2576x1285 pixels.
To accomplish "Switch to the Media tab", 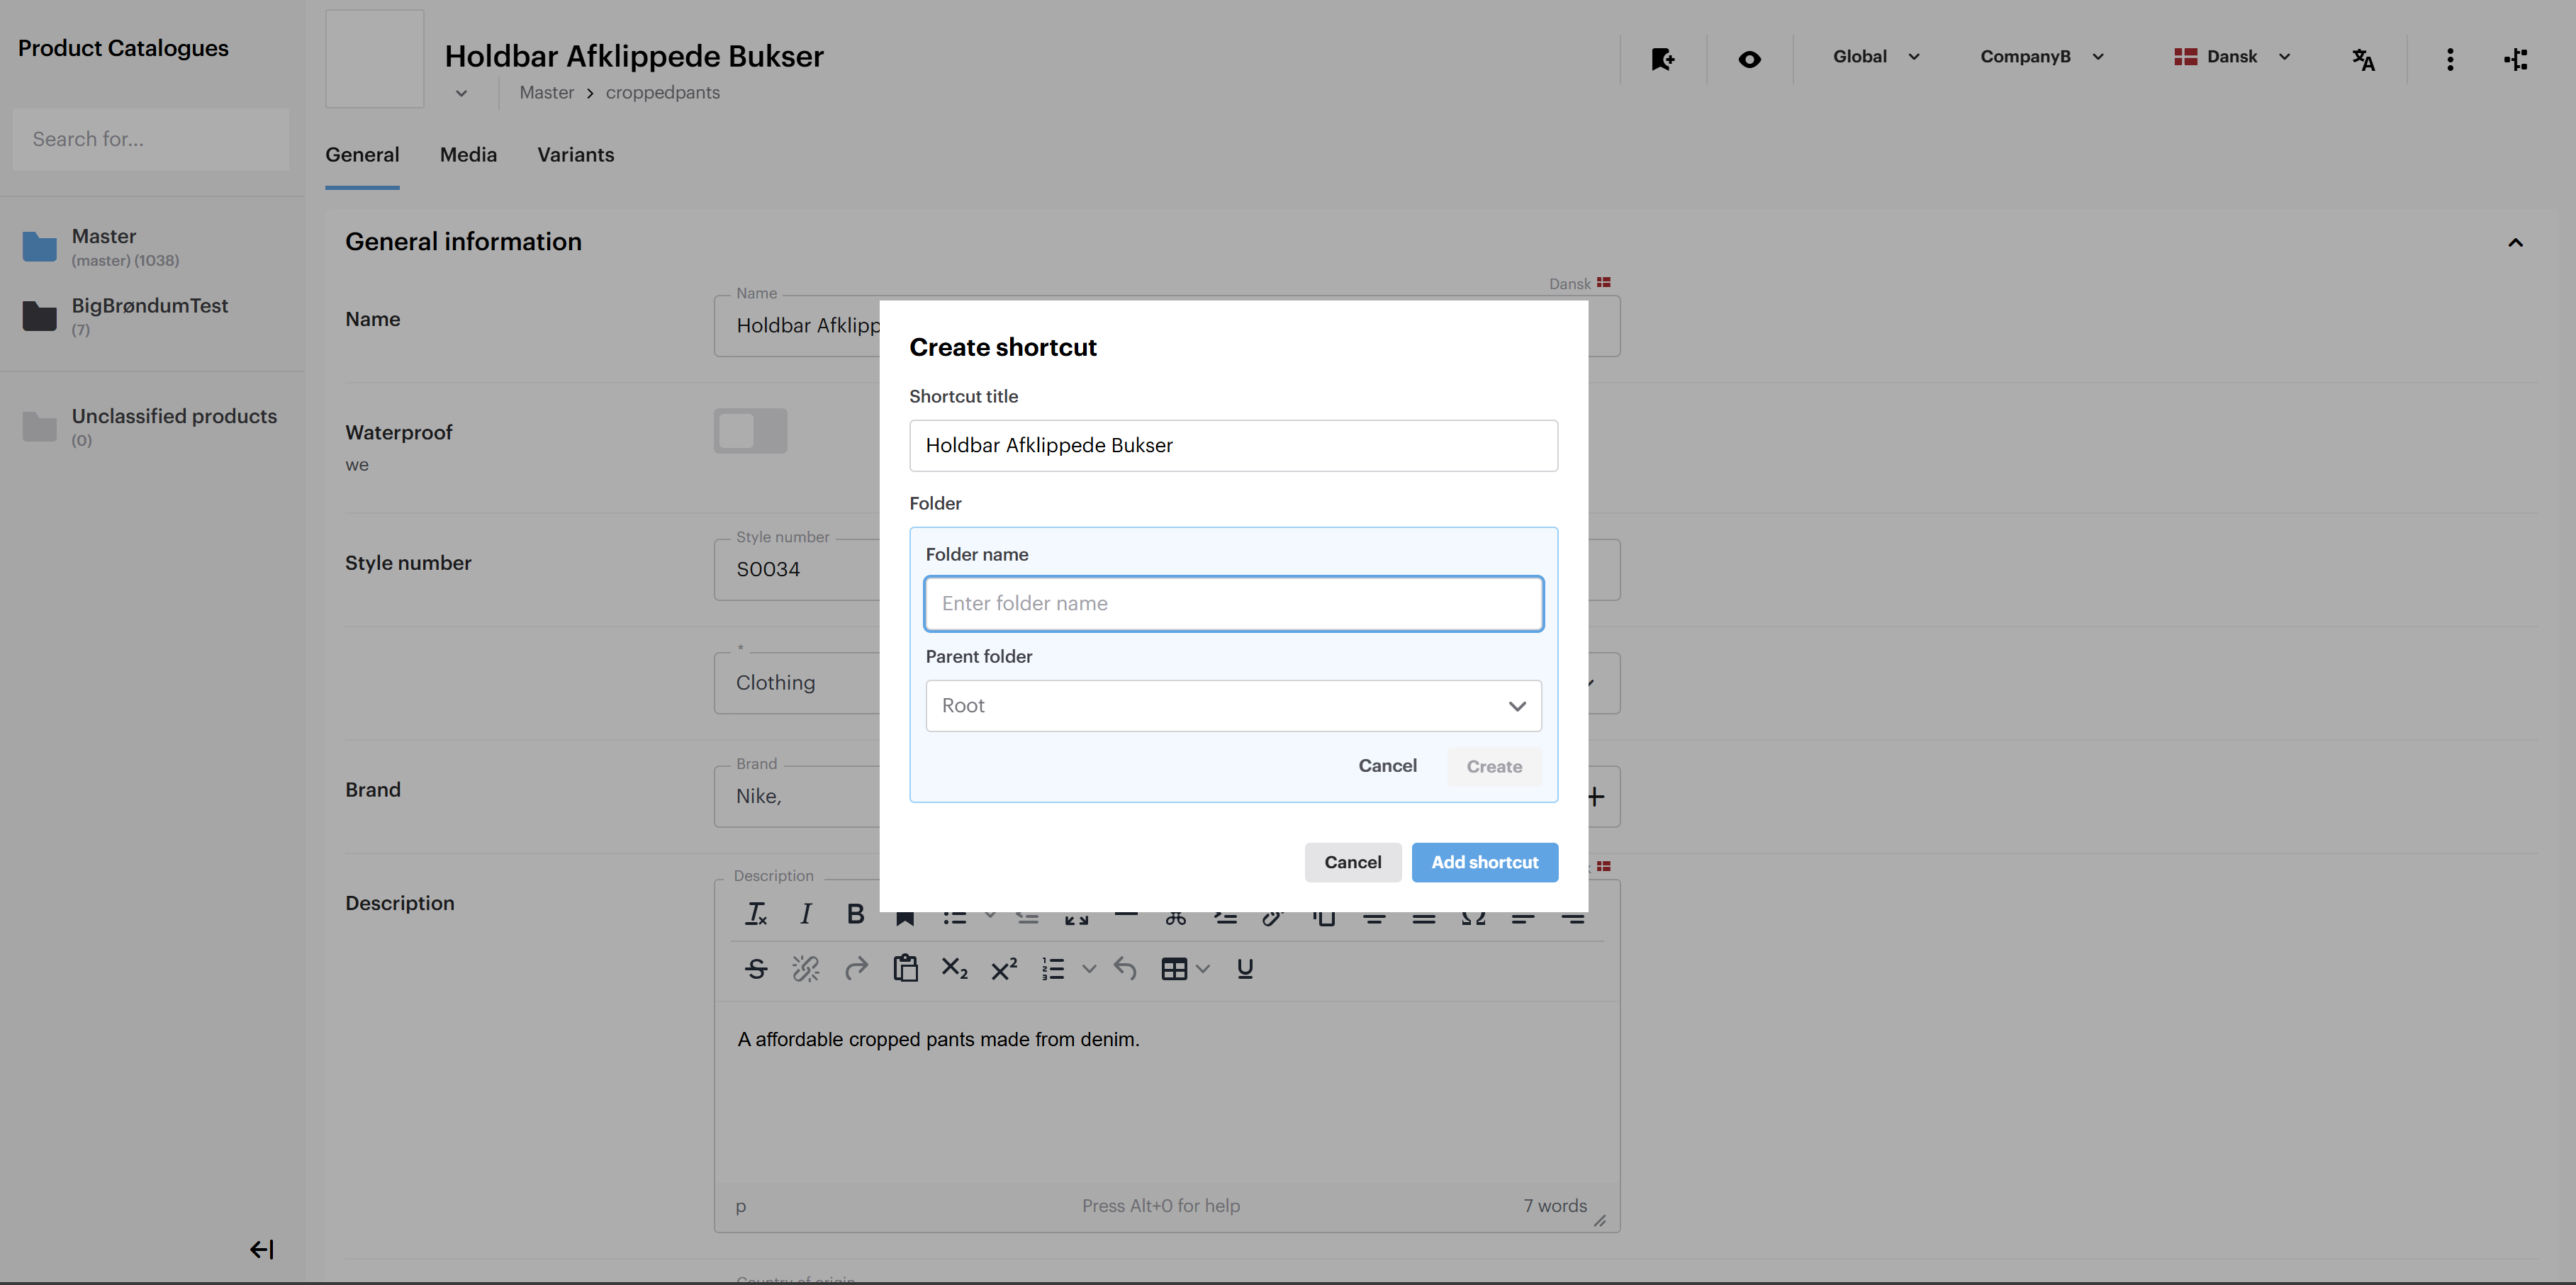I will click(x=468, y=155).
